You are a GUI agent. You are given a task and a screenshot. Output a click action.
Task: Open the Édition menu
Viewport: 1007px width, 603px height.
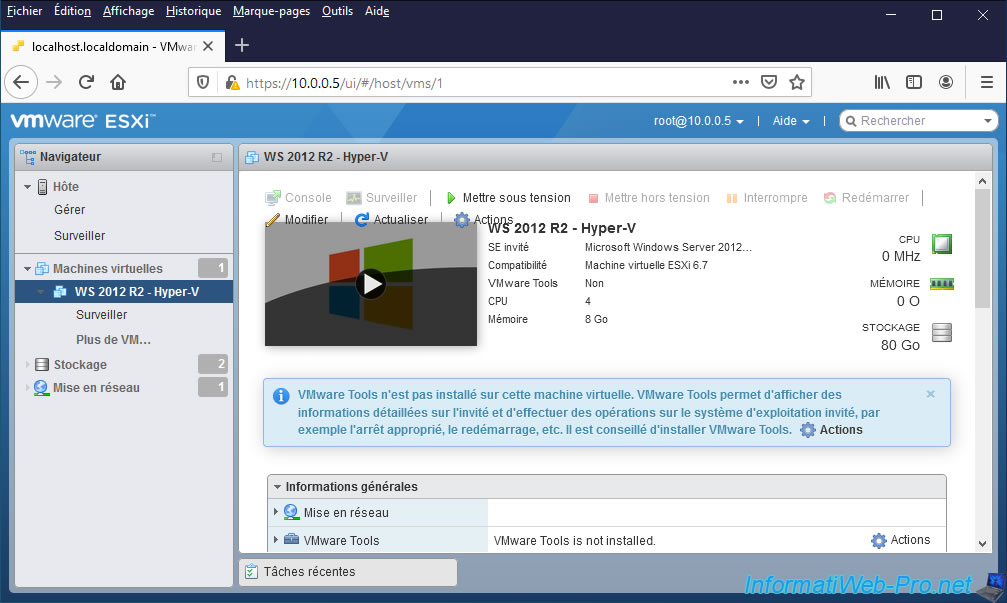(73, 11)
